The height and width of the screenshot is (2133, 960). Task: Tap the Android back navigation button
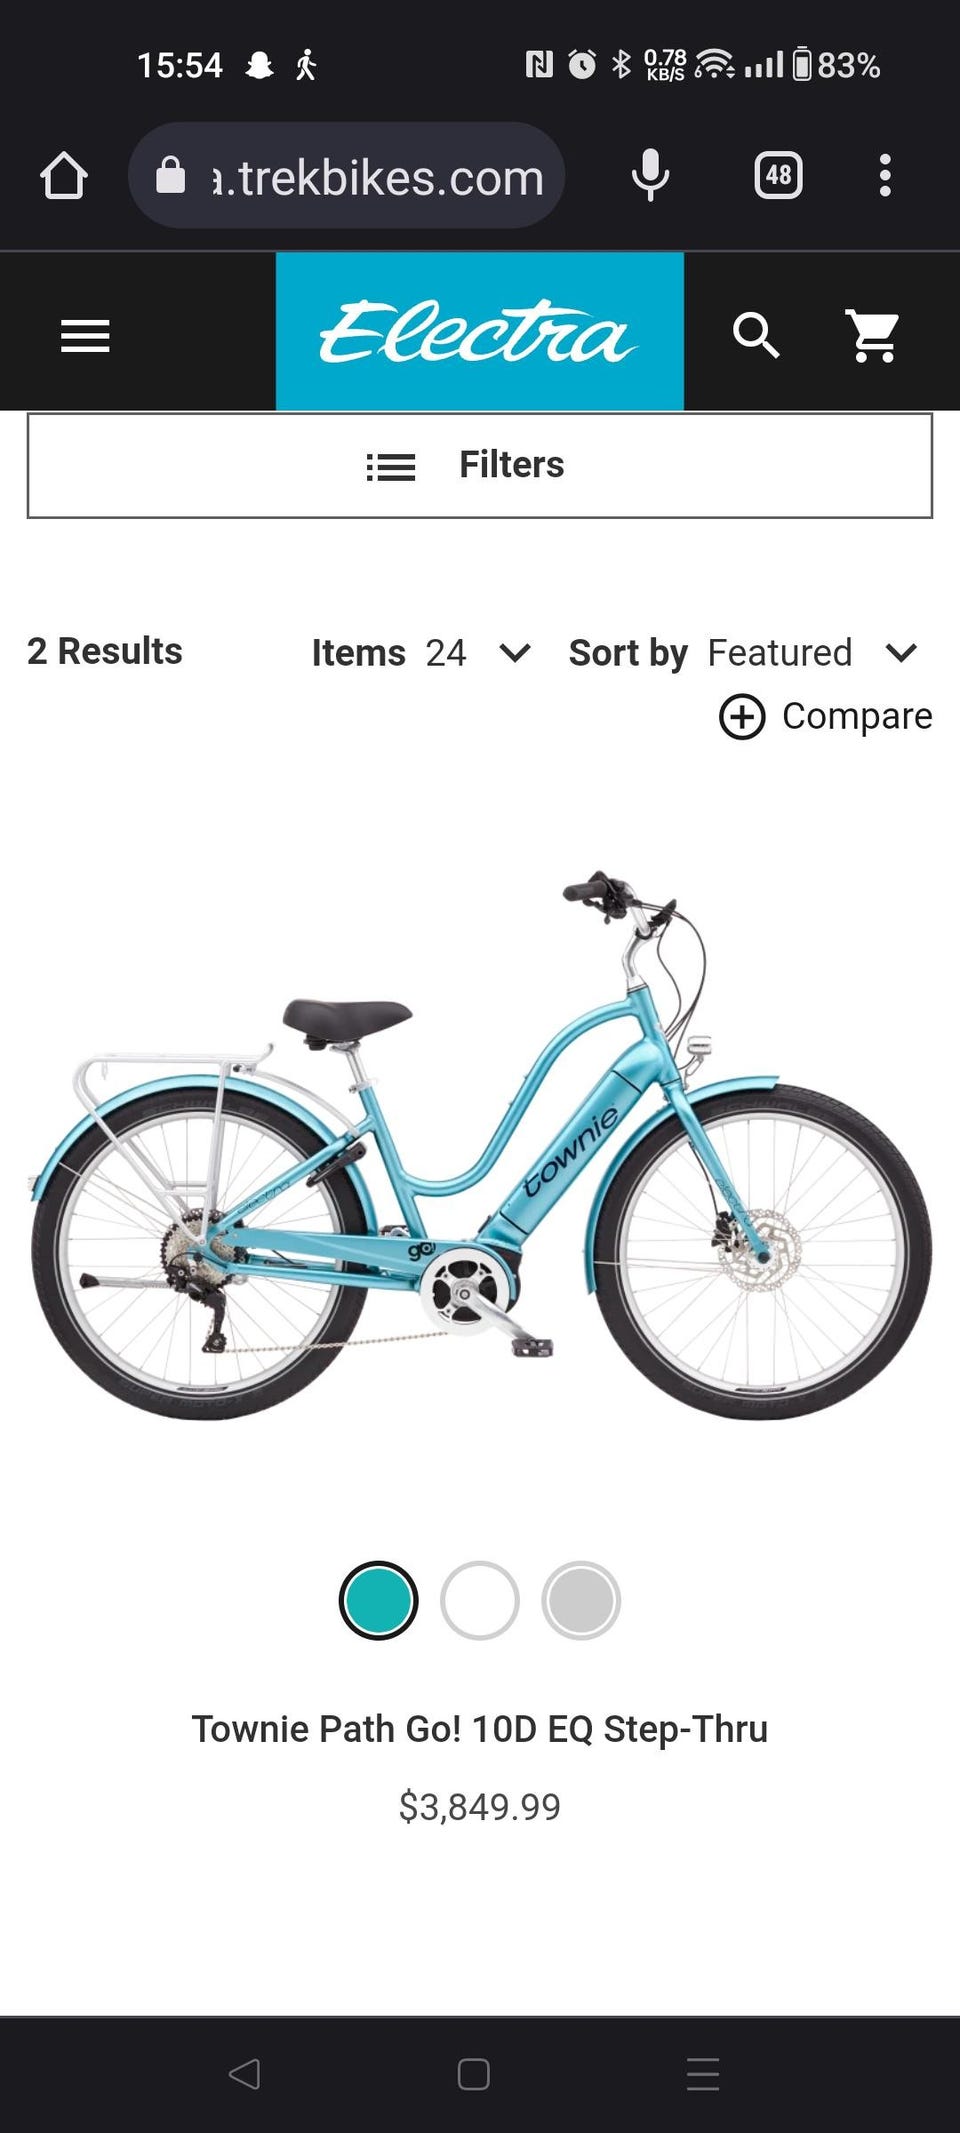coord(245,2074)
